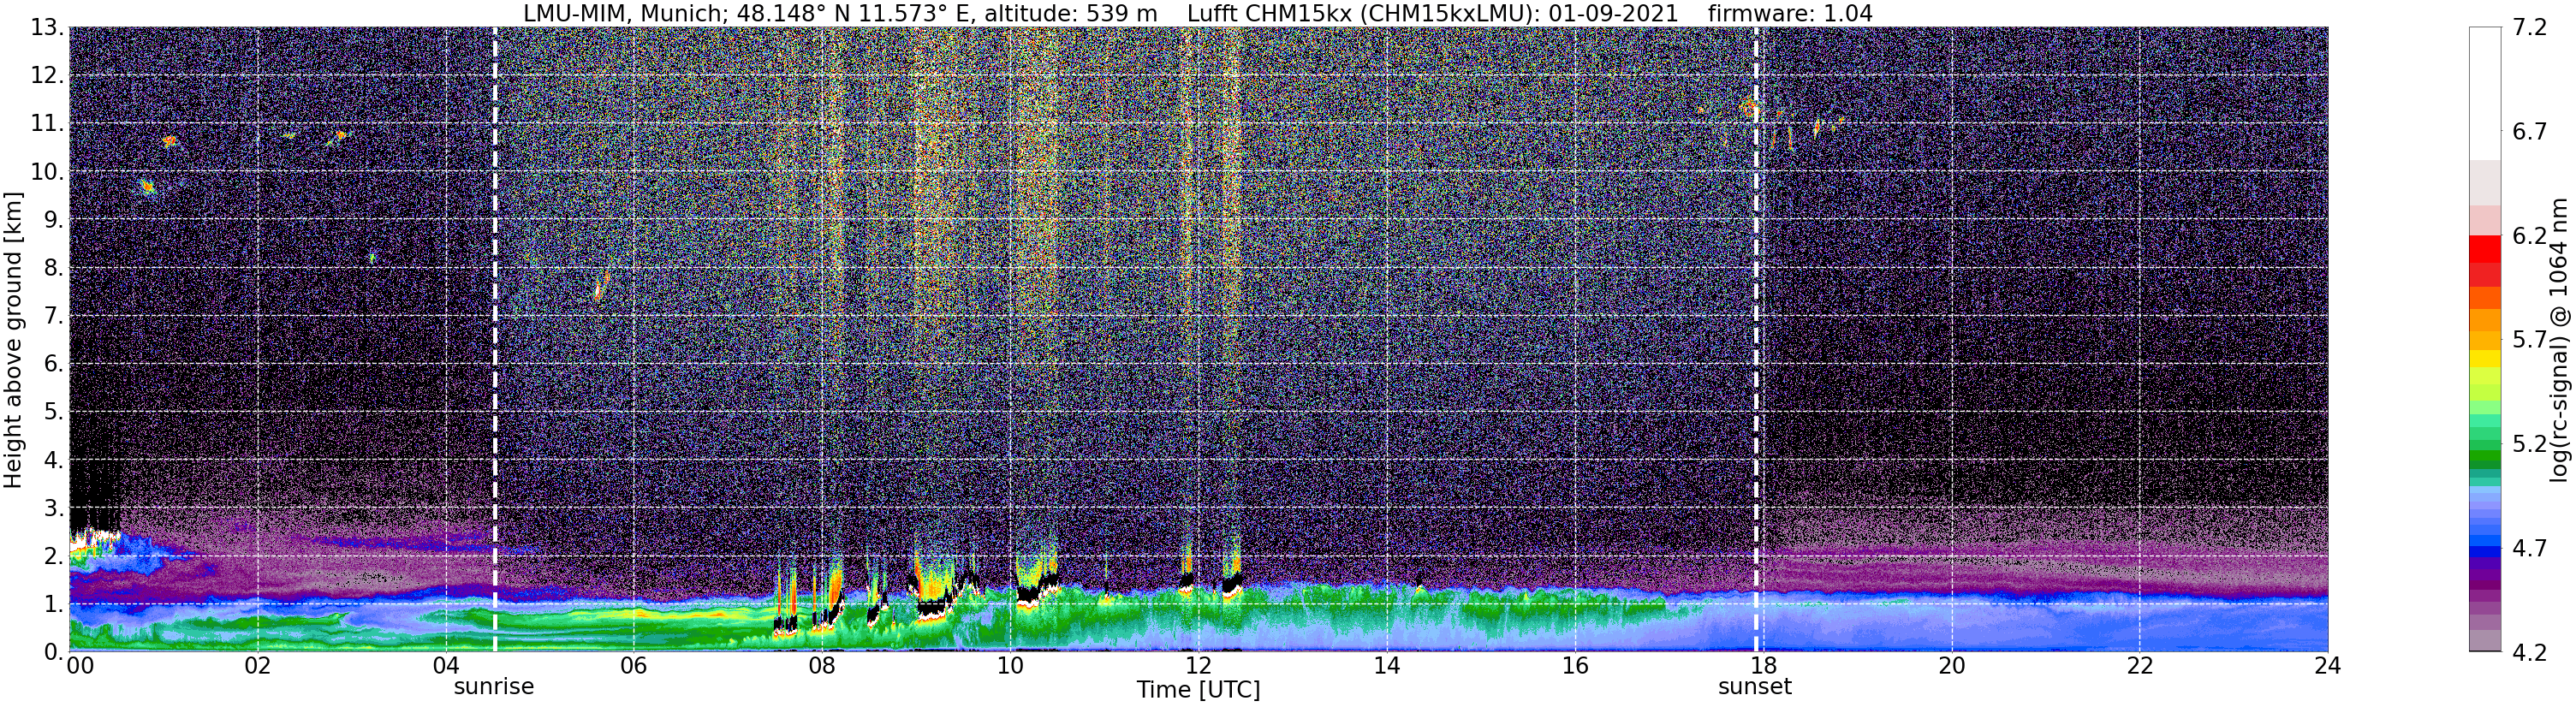The image size is (2576, 707).
Task: Click the x-axis tick label 22
Action: click(2140, 666)
